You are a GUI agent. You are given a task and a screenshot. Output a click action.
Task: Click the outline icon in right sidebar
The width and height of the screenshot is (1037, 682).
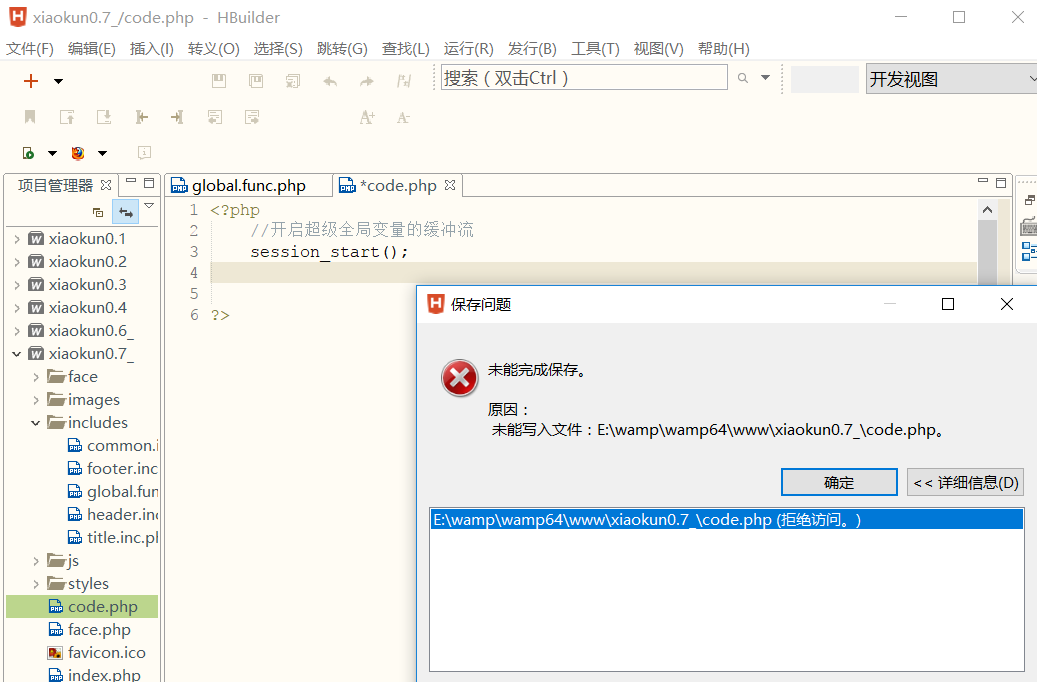[1028, 251]
